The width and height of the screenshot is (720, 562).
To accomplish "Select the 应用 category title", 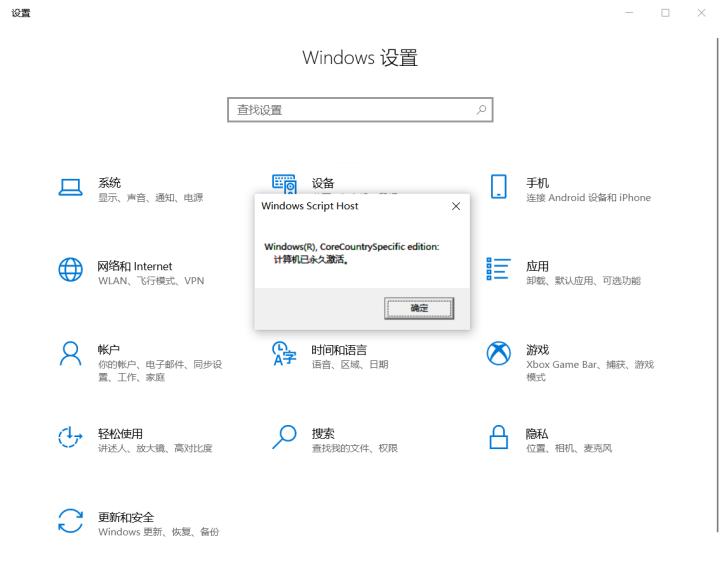I will [x=537, y=266].
